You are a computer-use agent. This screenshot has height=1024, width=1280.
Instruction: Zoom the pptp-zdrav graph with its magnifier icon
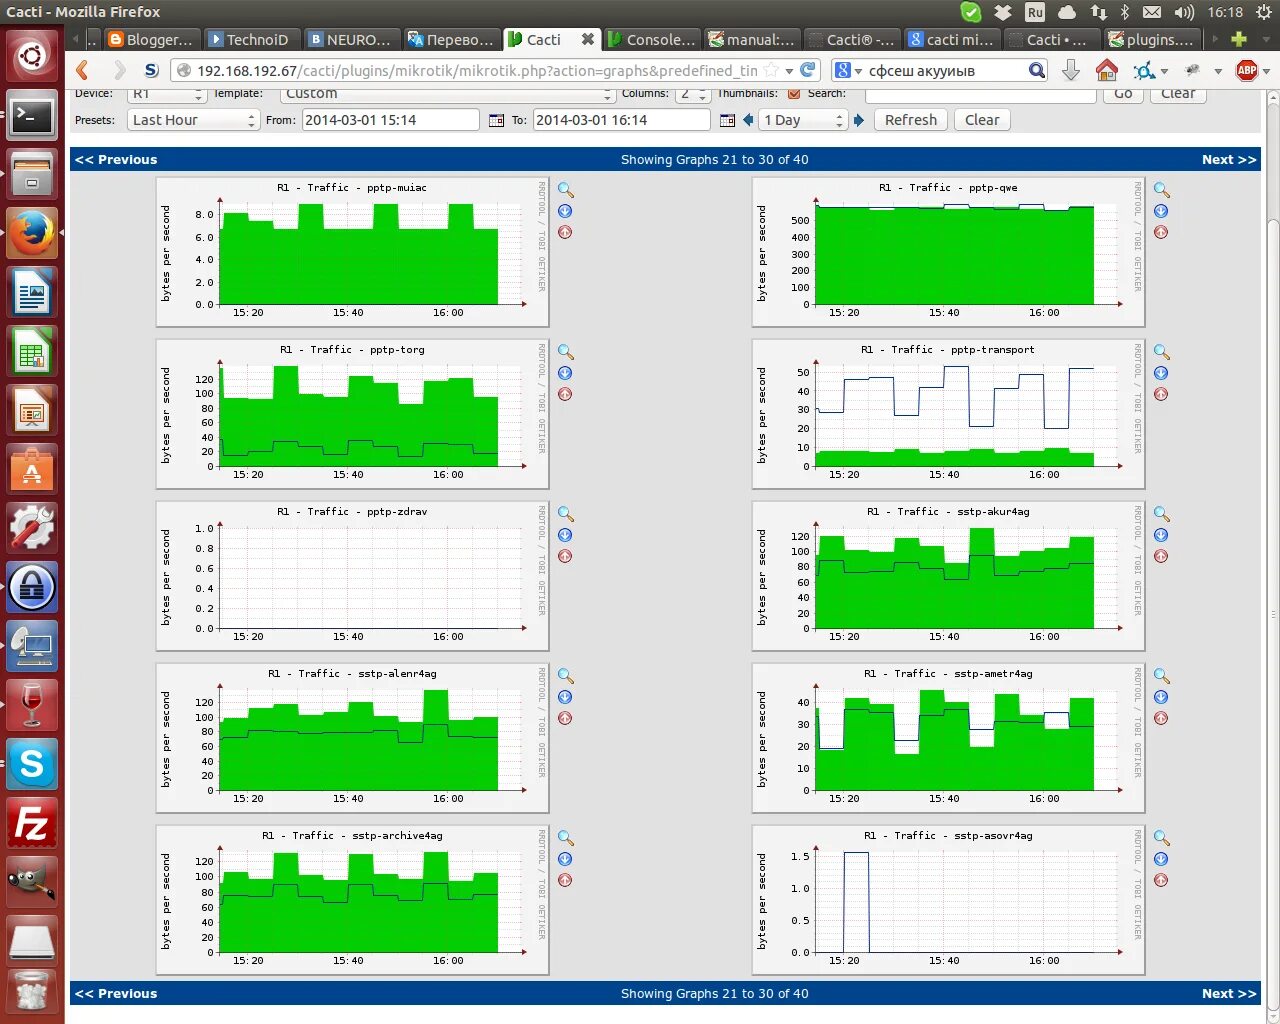click(566, 514)
